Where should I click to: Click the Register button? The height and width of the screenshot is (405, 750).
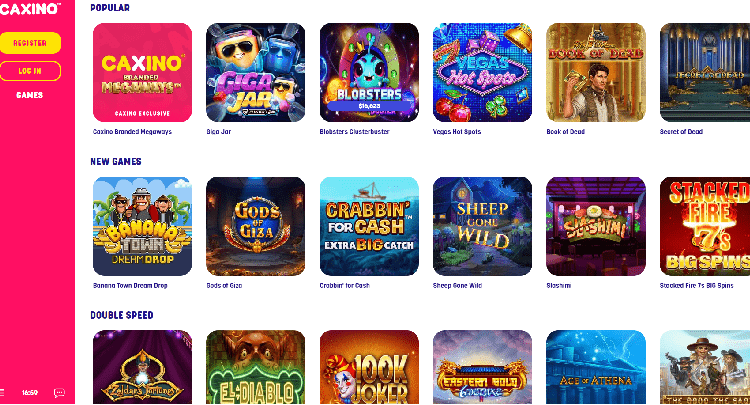pos(30,43)
